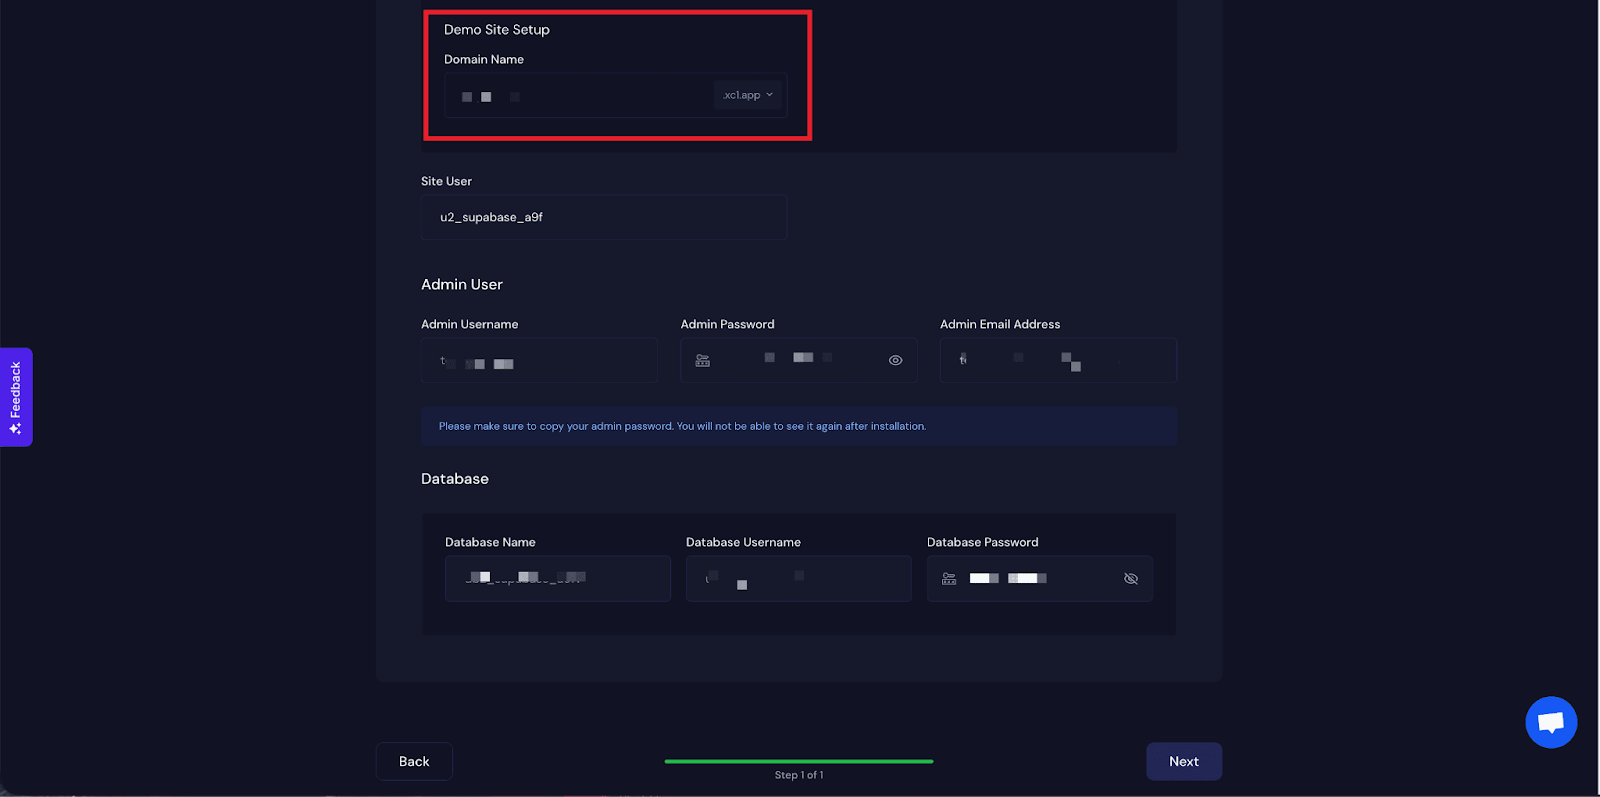Show or hide the admin password with the eye icon
1600x797 pixels.
[x=895, y=361]
